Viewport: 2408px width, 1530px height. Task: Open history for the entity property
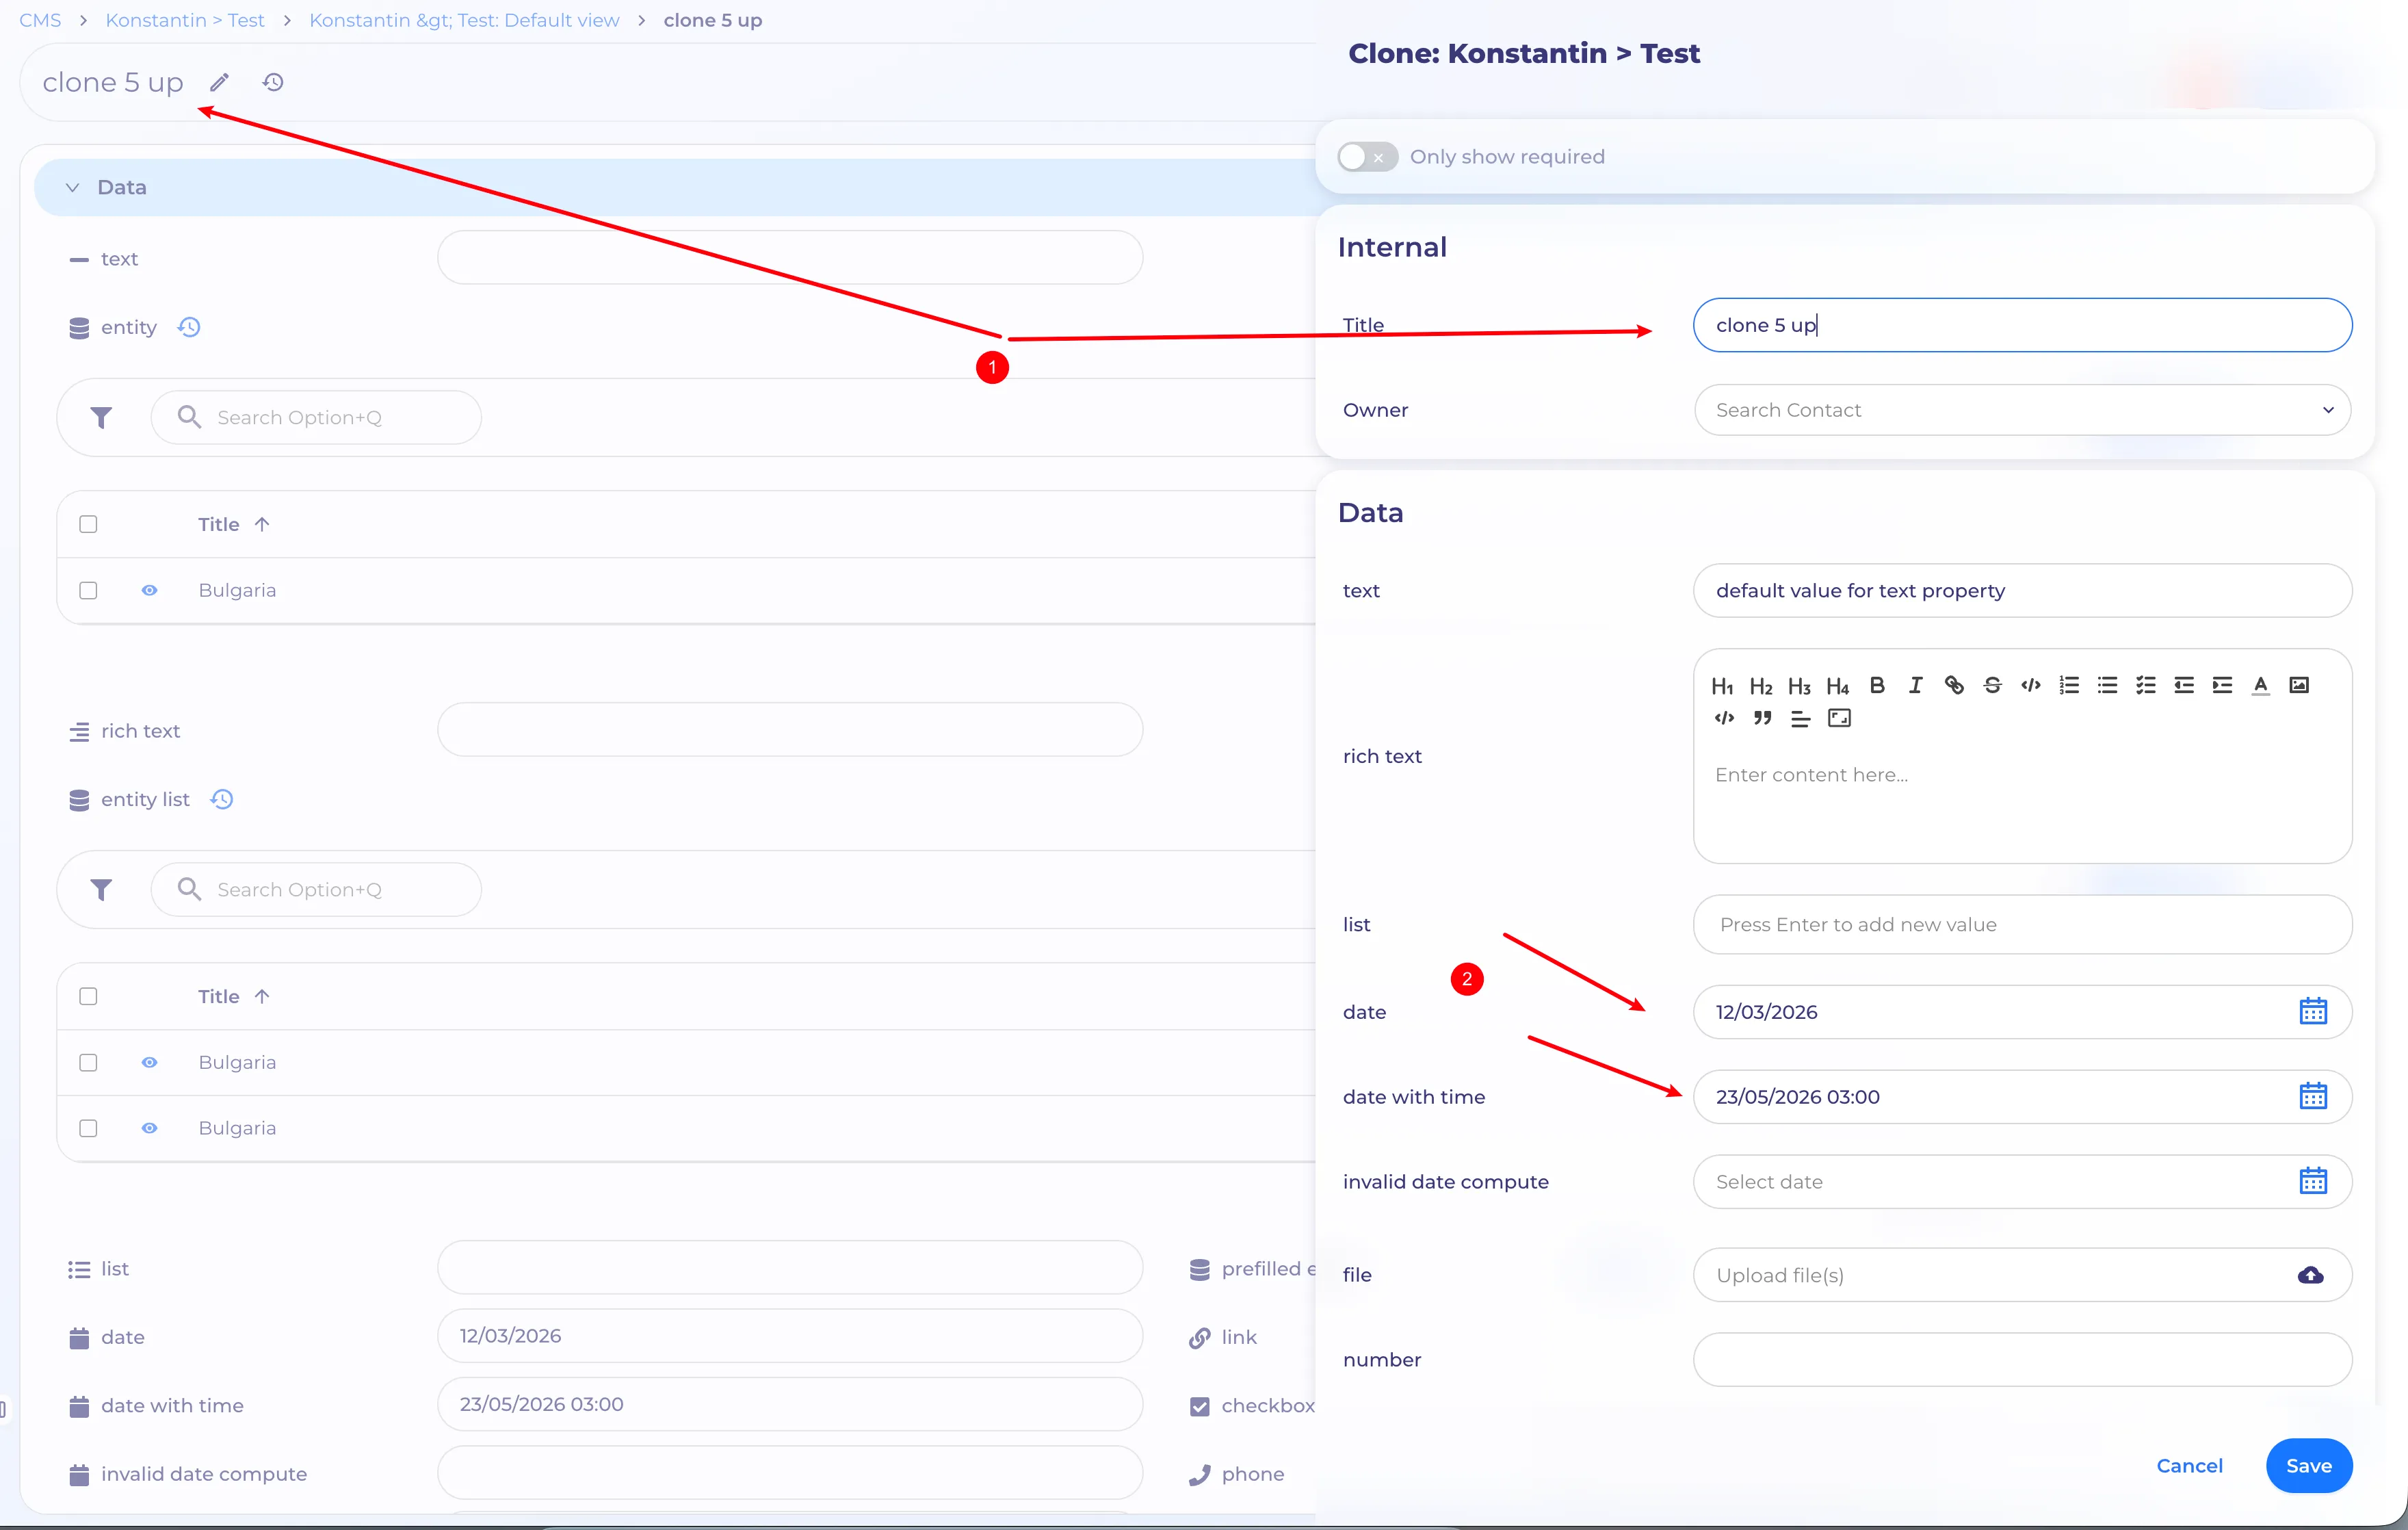point(189,327)
